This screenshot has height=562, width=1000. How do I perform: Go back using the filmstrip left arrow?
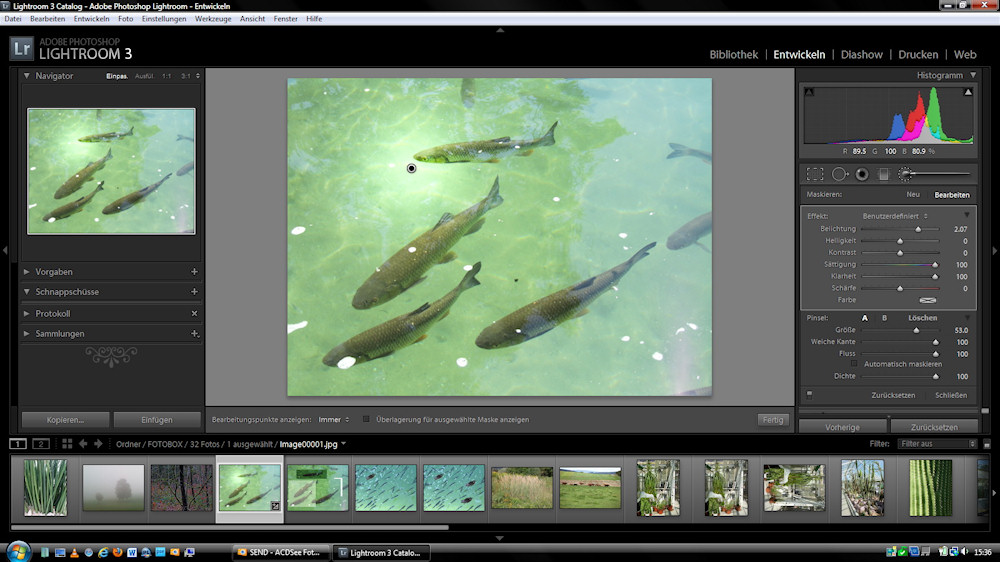[x=83, y=443]
